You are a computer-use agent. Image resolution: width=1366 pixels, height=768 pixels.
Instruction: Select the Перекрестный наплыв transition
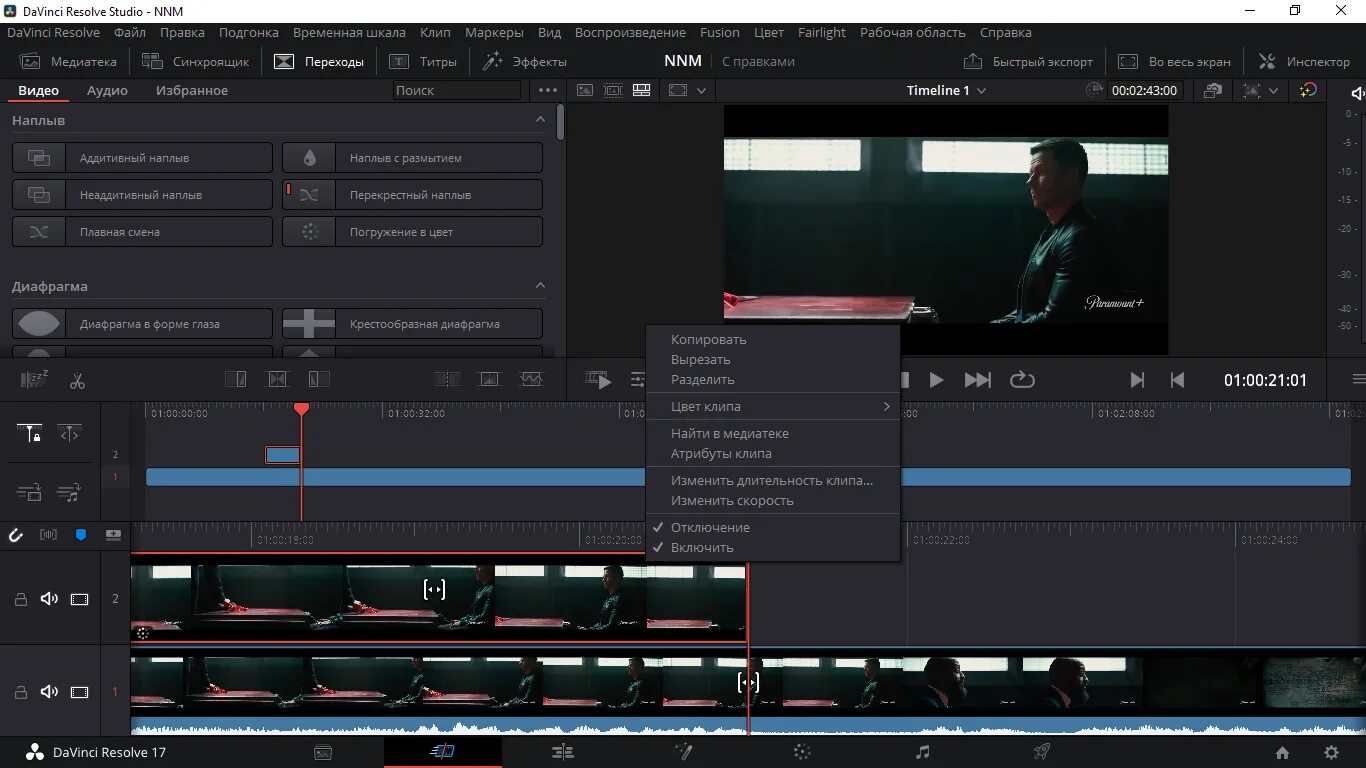412,195
